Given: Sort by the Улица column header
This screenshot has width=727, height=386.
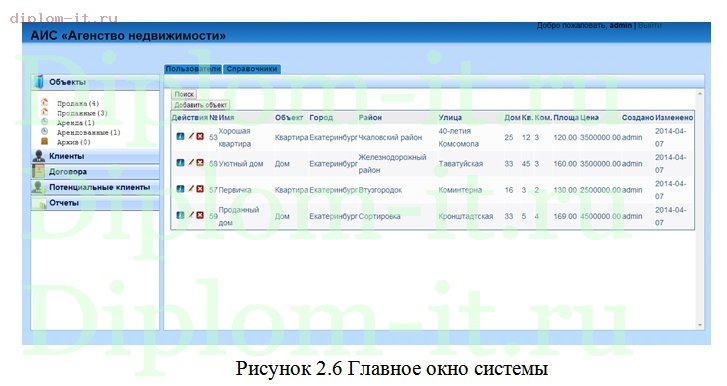Looking at the screenshot, I should 450,118.
